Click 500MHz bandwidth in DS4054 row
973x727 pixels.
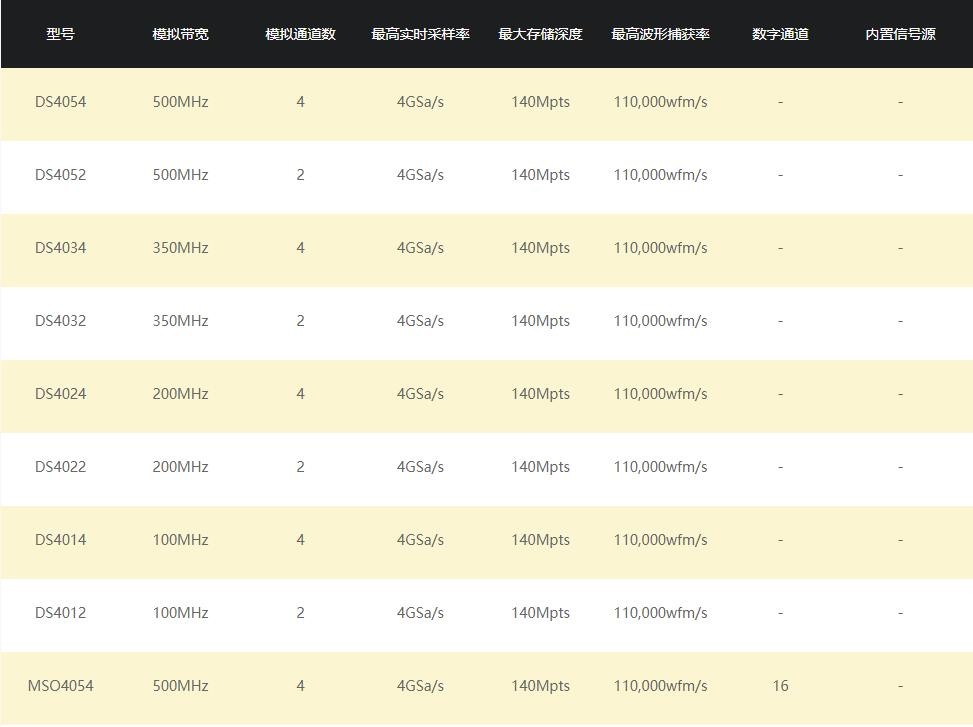click(x=181, y=102)
